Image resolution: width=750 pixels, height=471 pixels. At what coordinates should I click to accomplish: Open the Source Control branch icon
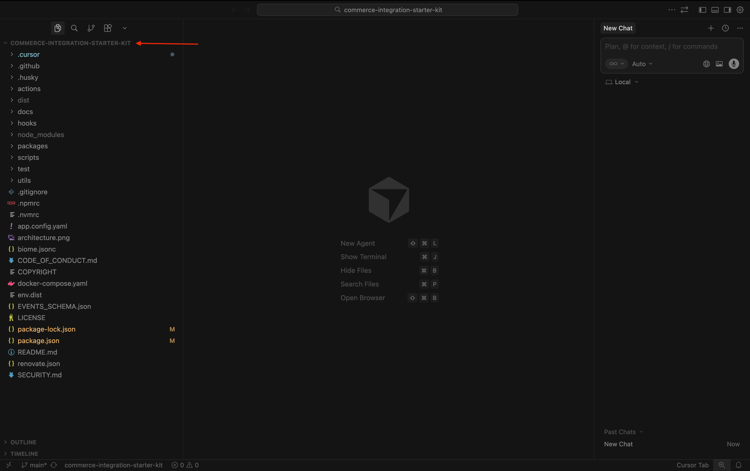[91, 28]
